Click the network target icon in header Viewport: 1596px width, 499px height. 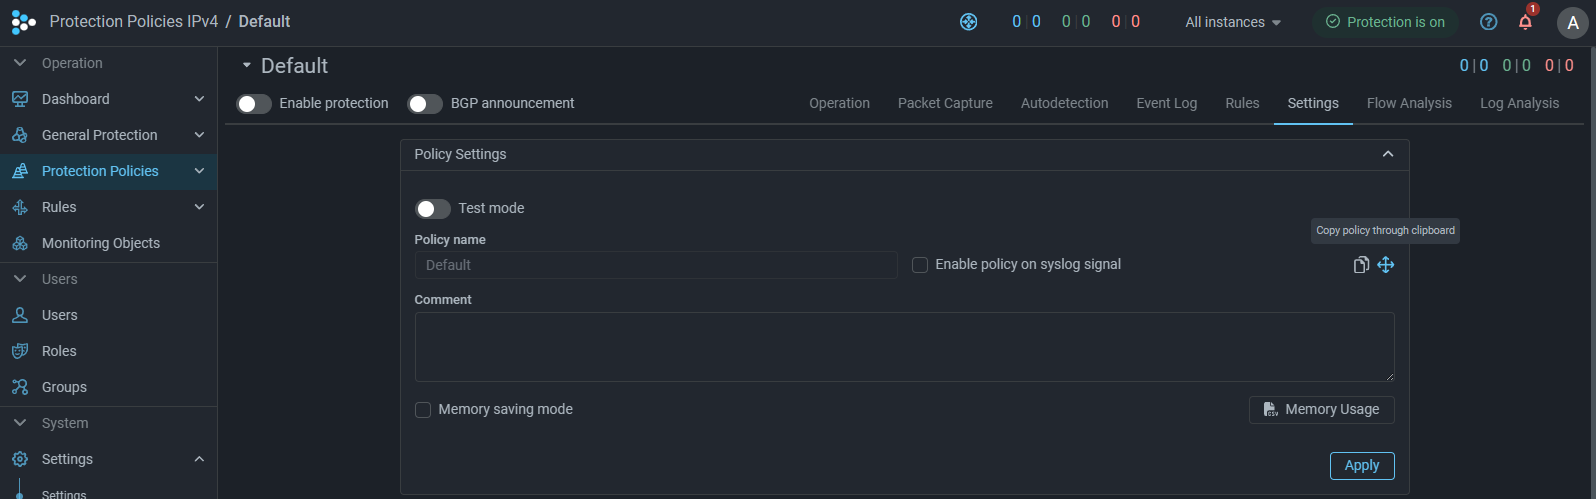[968, 22]
